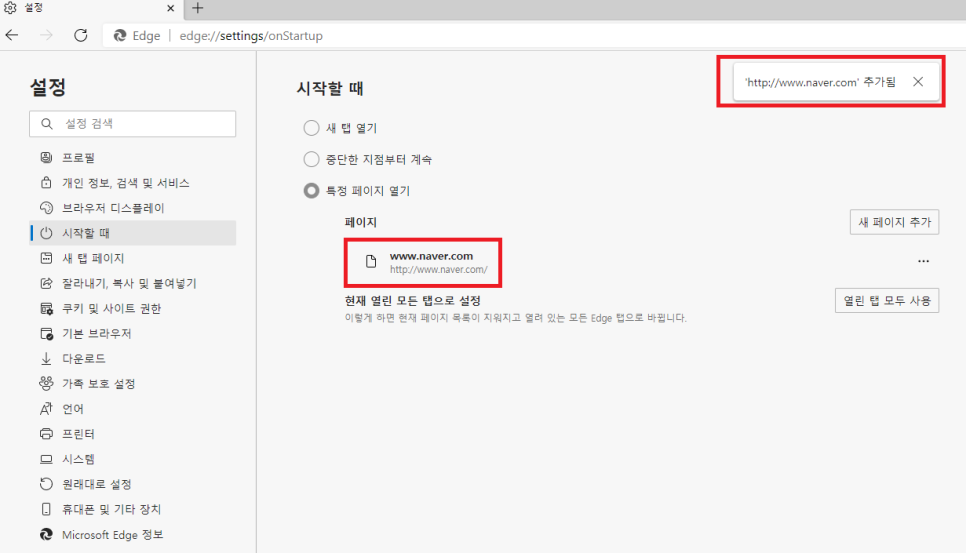966x553 pixels.
Task: Open more options for www.naver.com
Action: tap(923, 261)
